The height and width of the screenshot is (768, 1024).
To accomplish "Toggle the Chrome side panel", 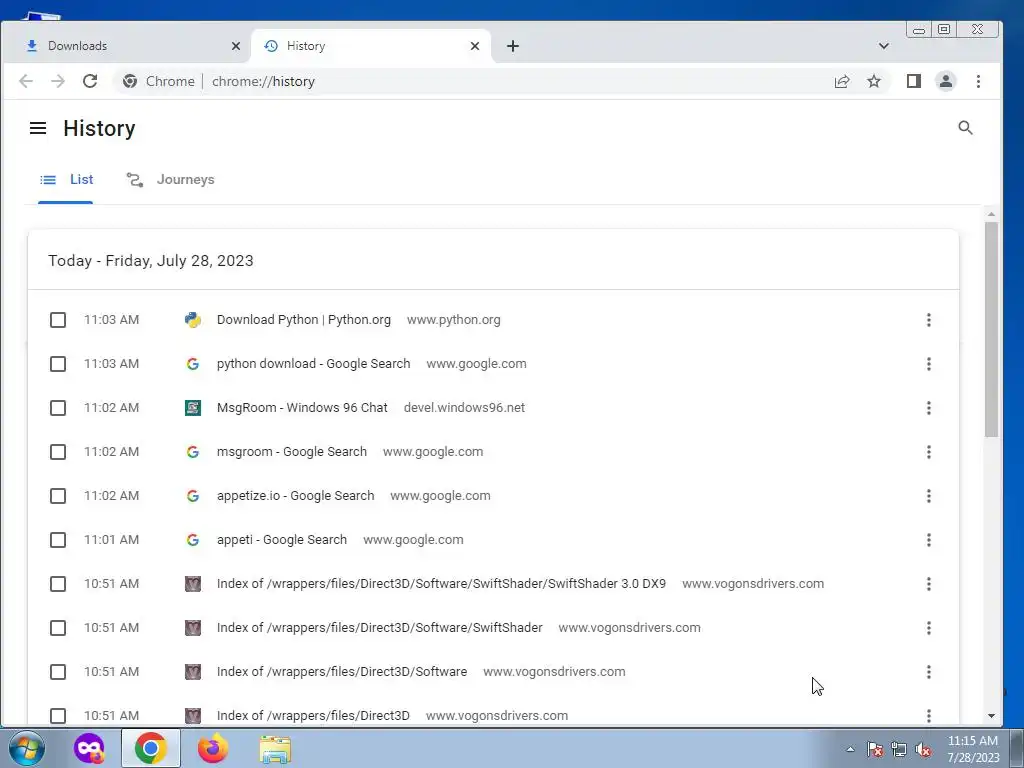I will pyautogui.click(x=914, y=81).
